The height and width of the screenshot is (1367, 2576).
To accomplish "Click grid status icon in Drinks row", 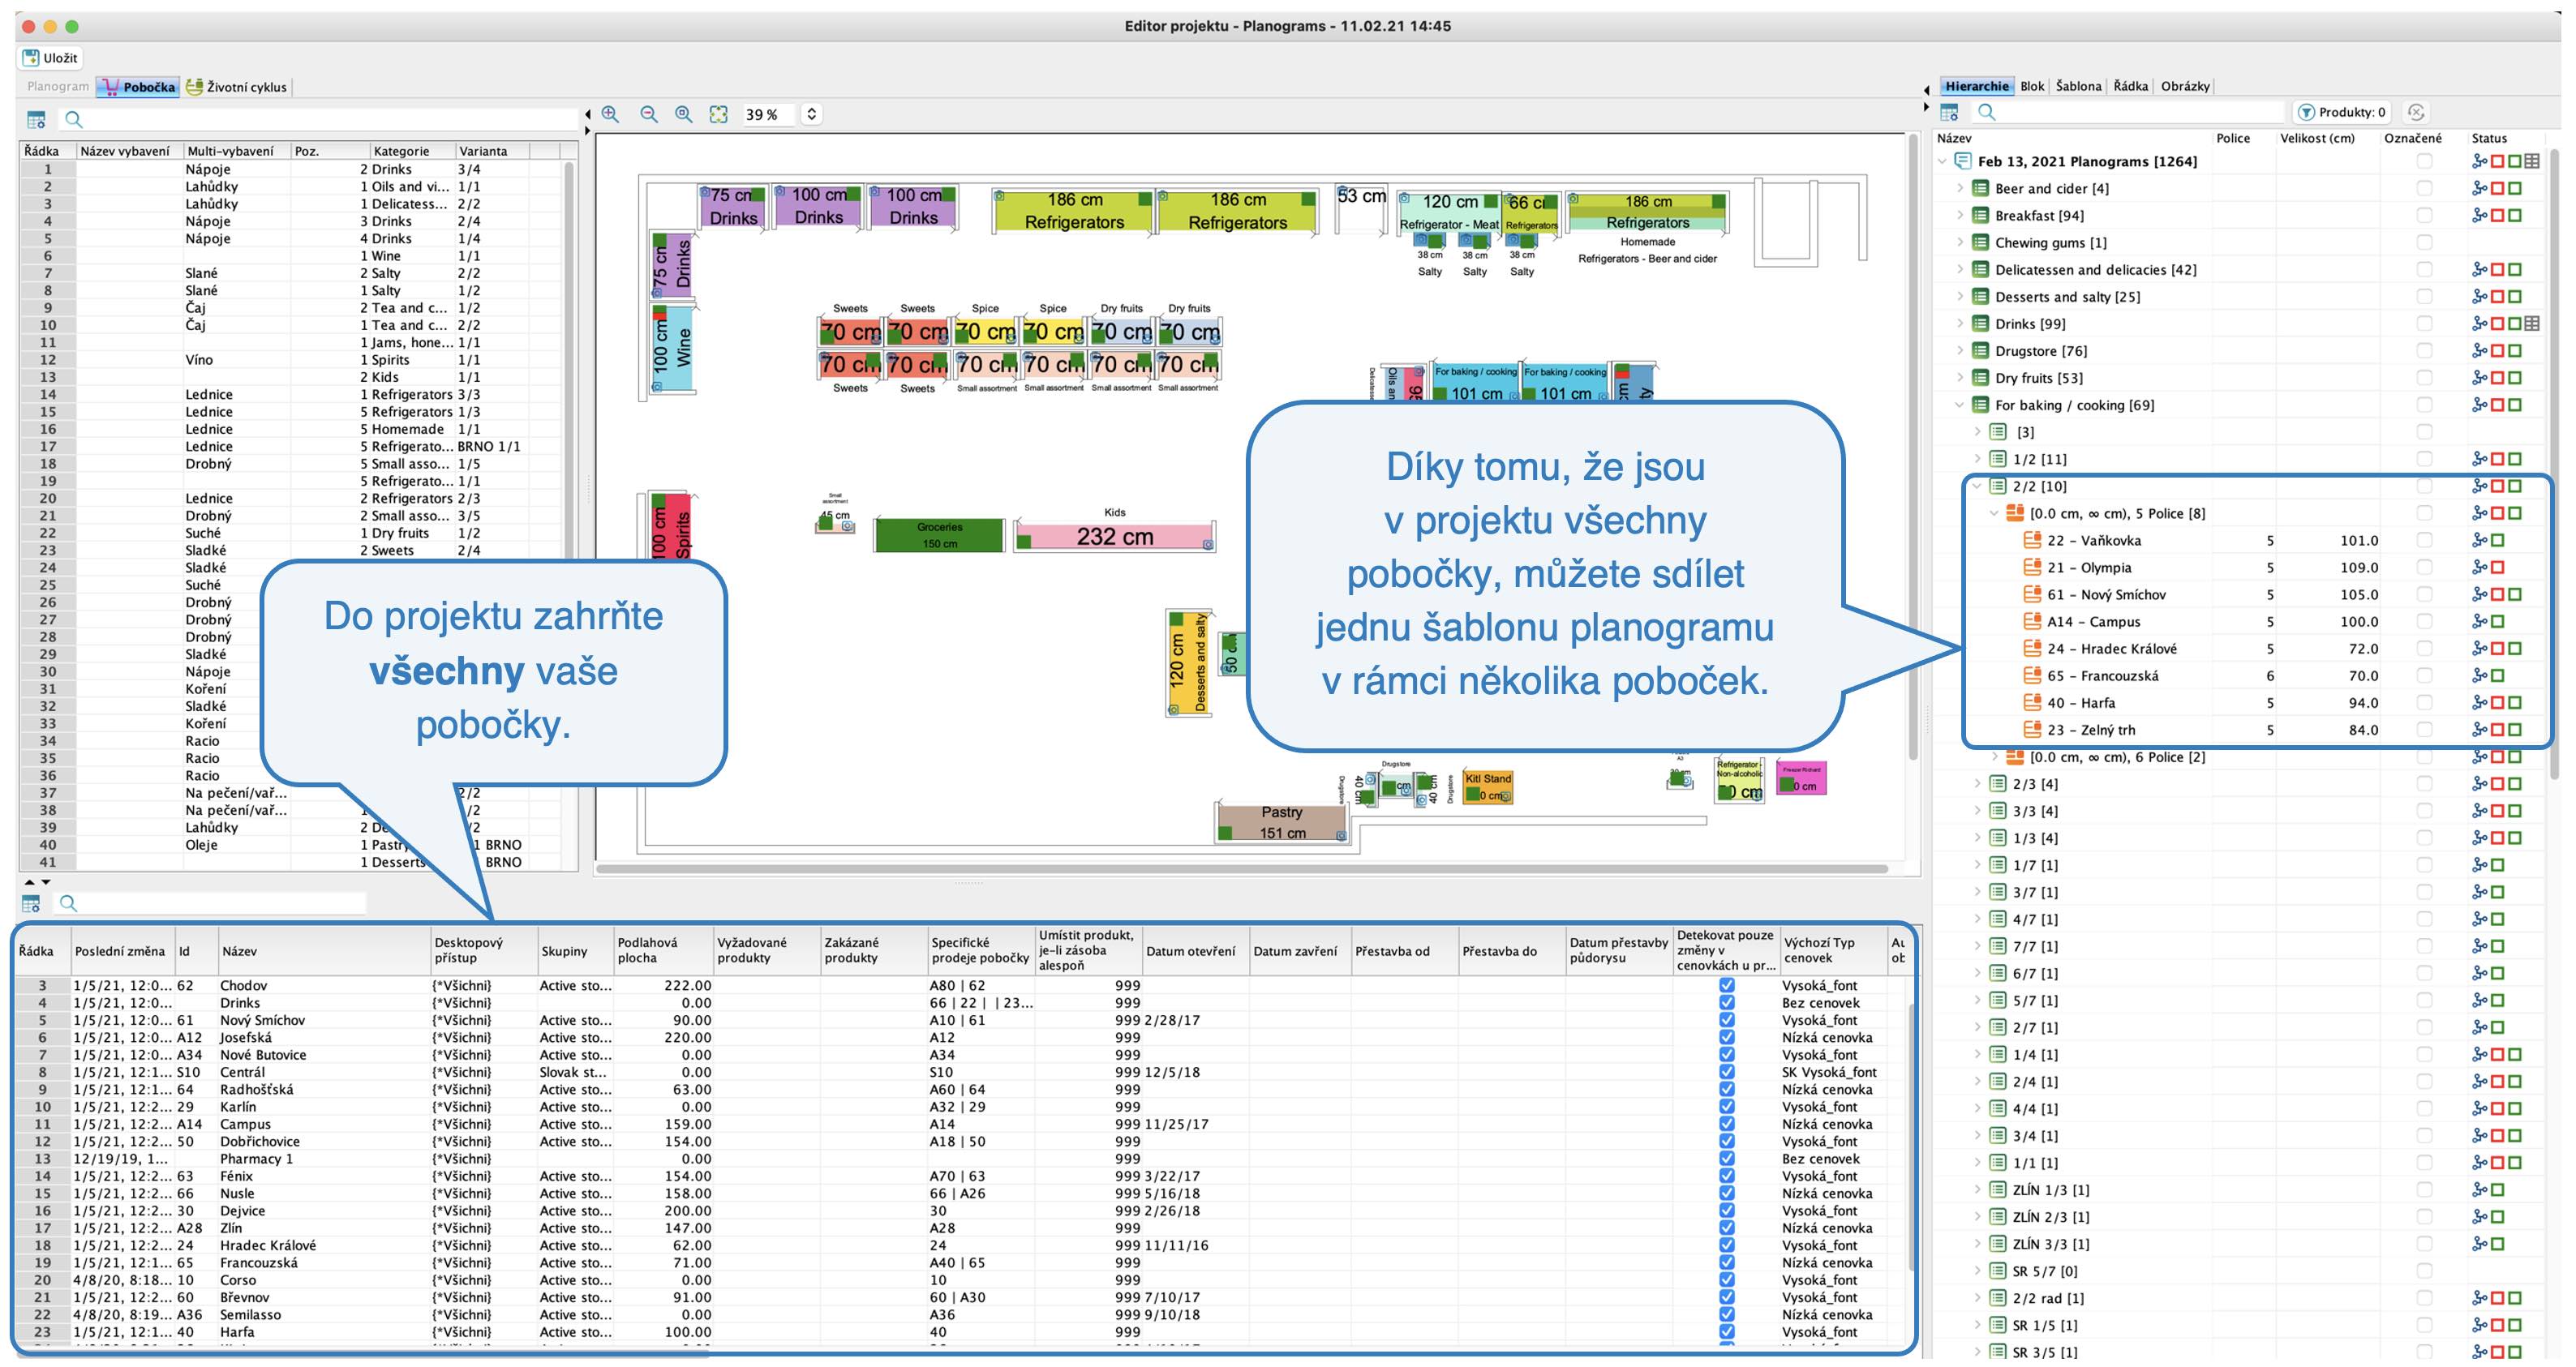I will (x=2532, y=324).
